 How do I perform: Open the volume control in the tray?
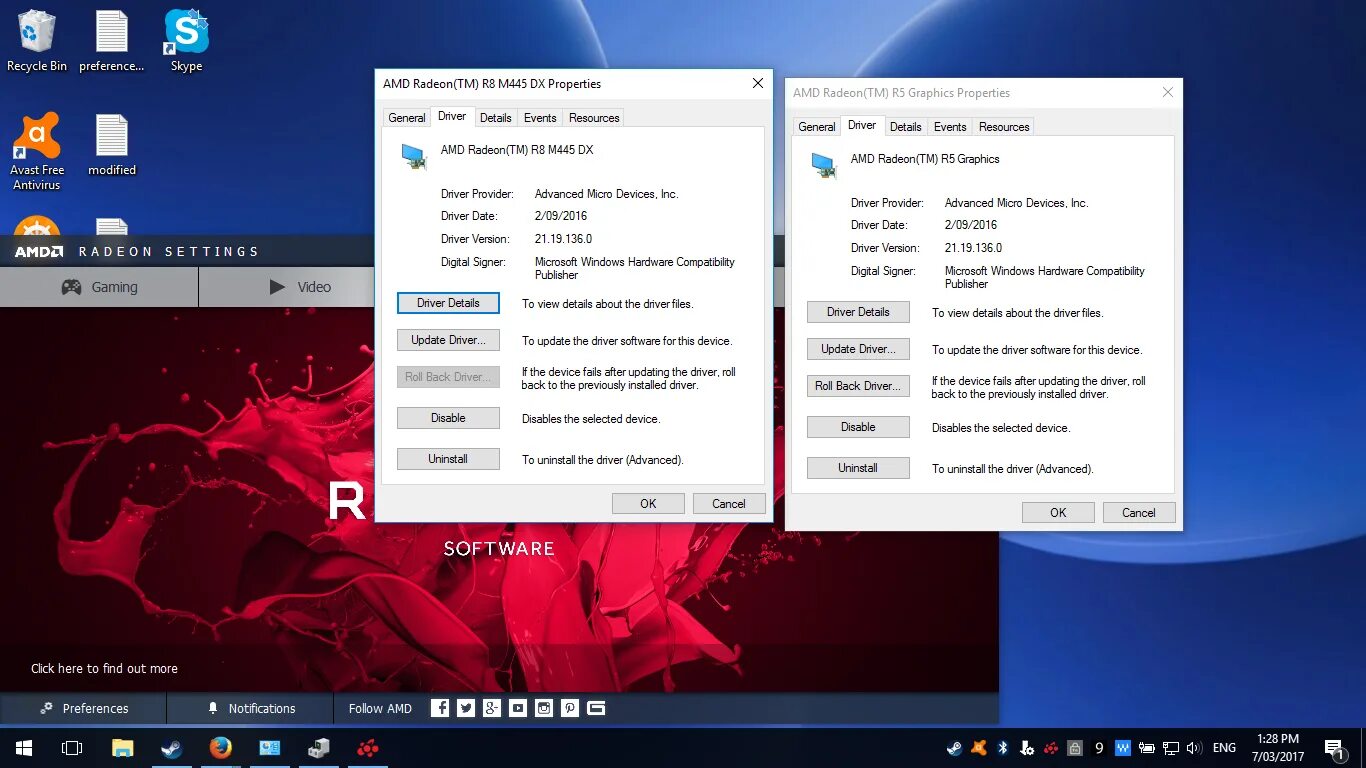(x=1194, y=748)
